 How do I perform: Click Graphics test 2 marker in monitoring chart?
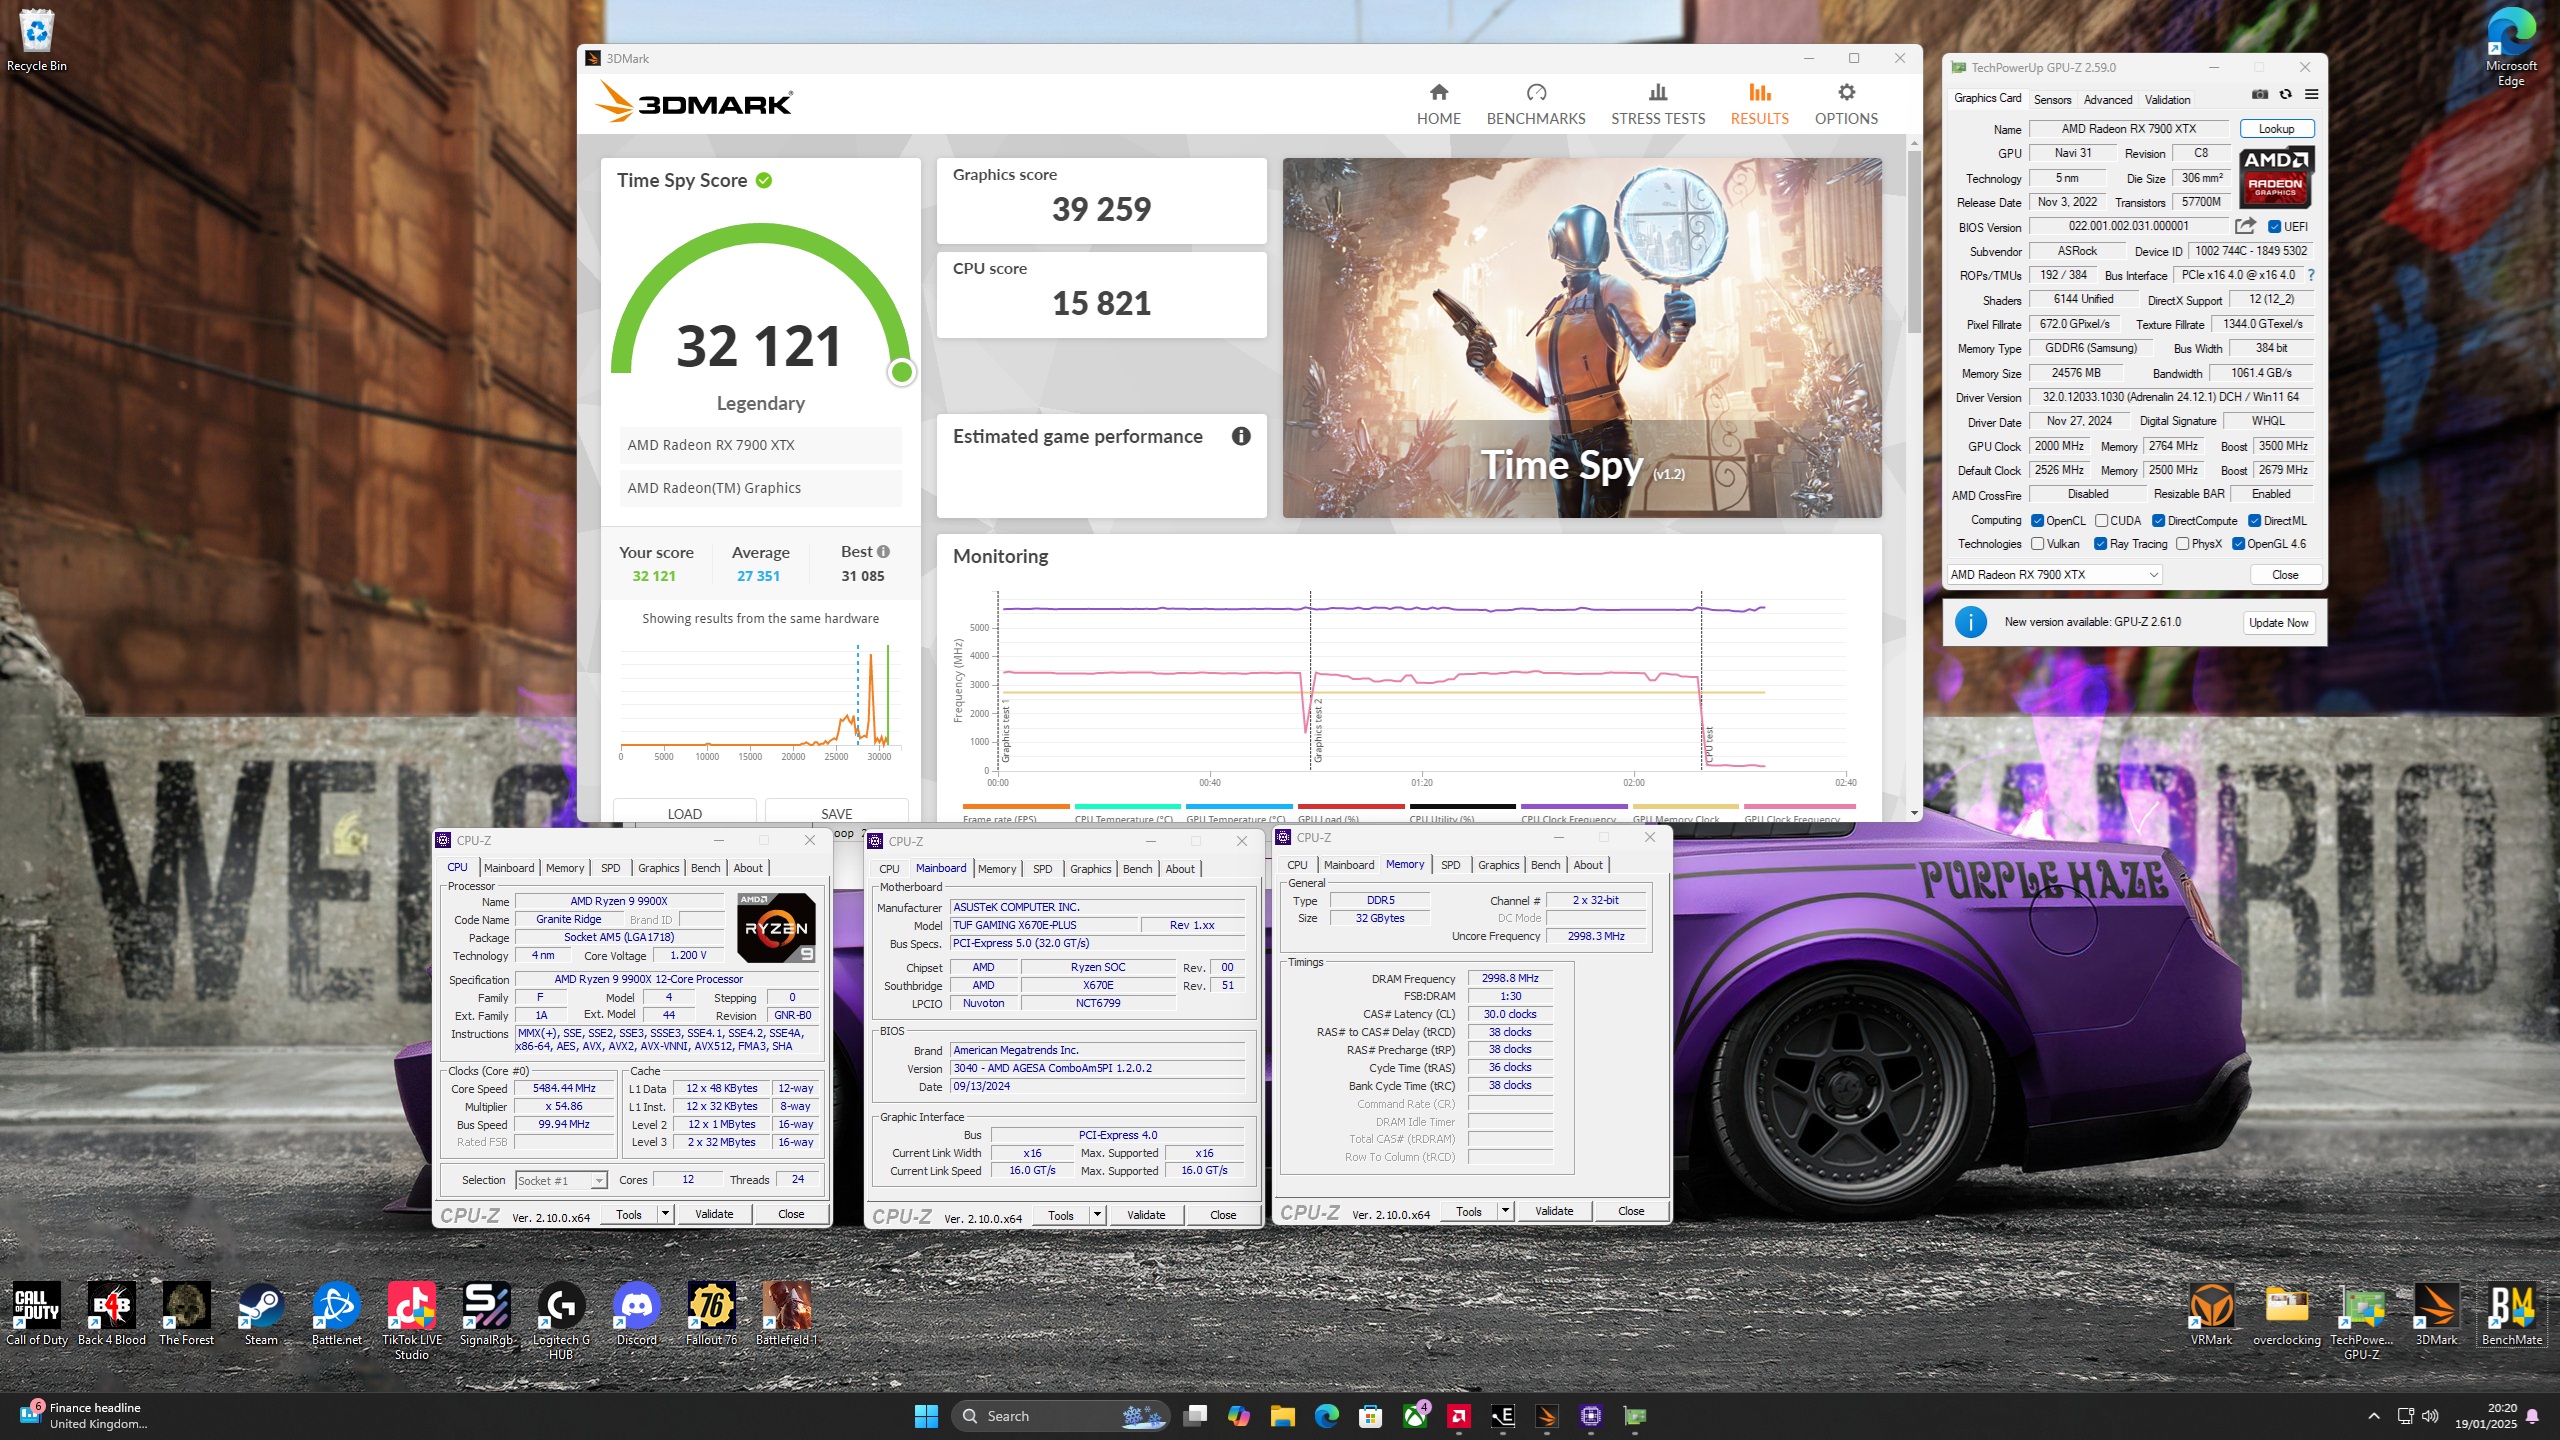click(x=1318, y=730)
